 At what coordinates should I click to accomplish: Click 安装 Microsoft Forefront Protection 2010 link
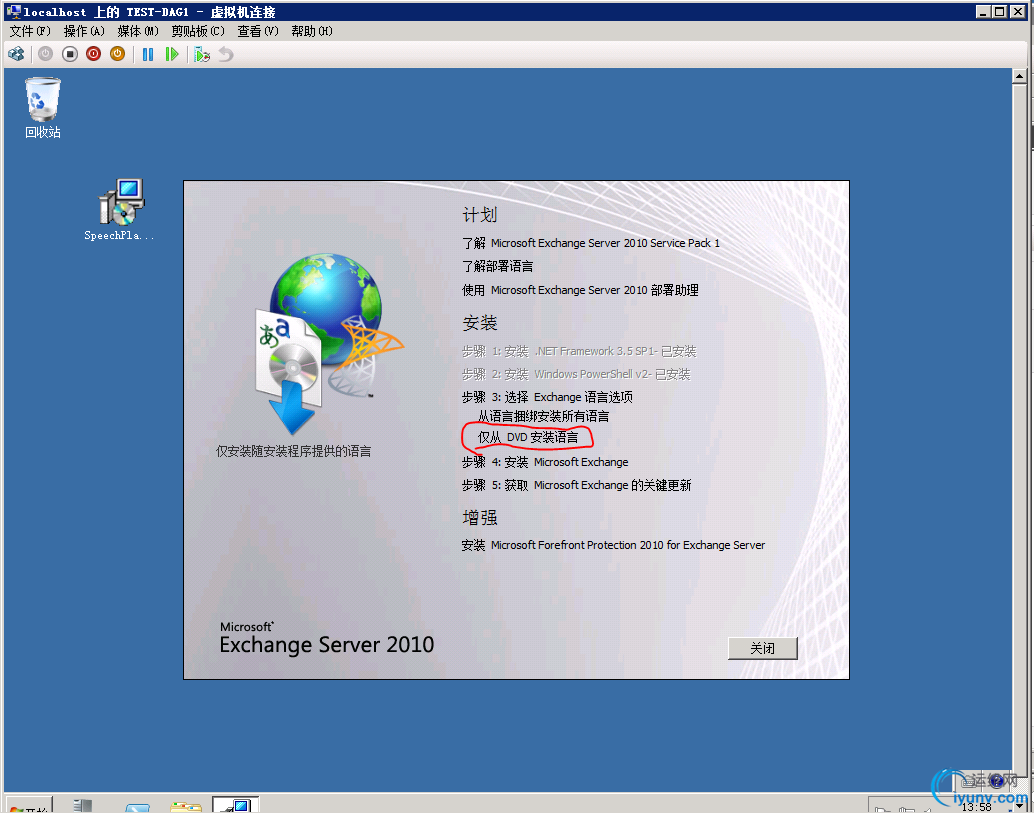click(x=613, y=545)
